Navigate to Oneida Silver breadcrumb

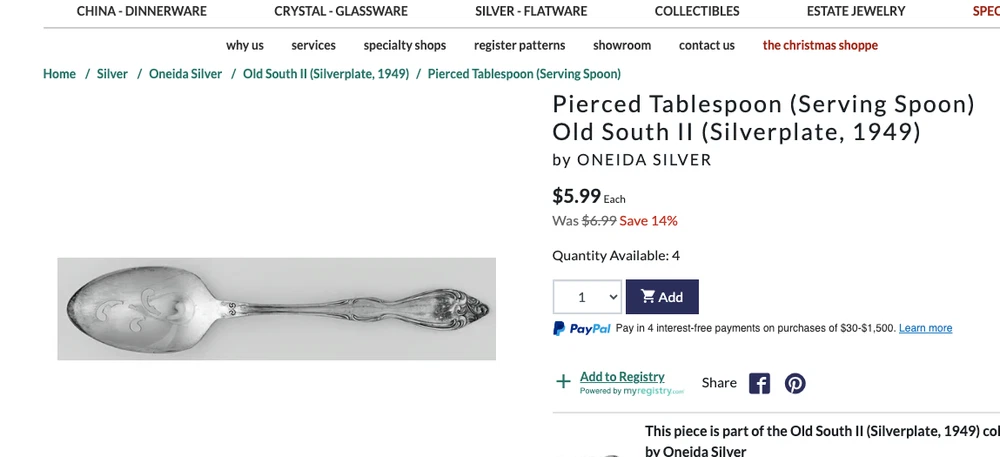tap(186, 74)
